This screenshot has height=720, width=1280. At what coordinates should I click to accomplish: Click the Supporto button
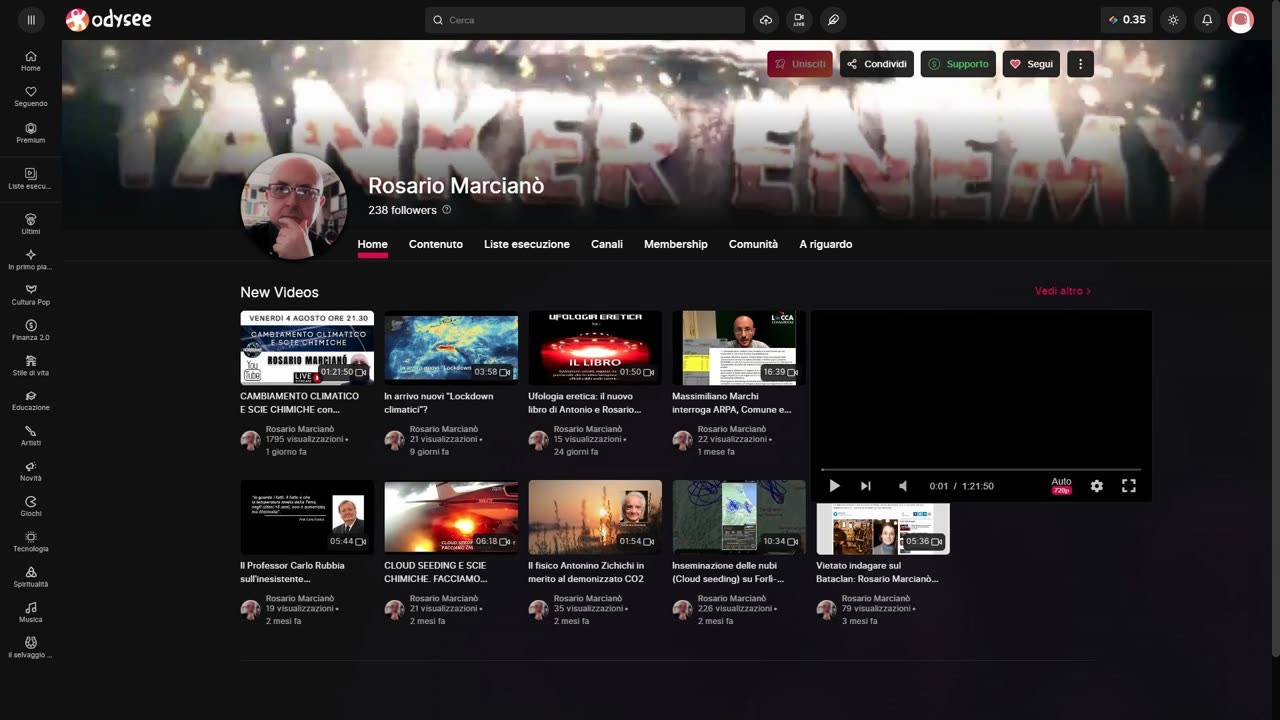(958, 64)
